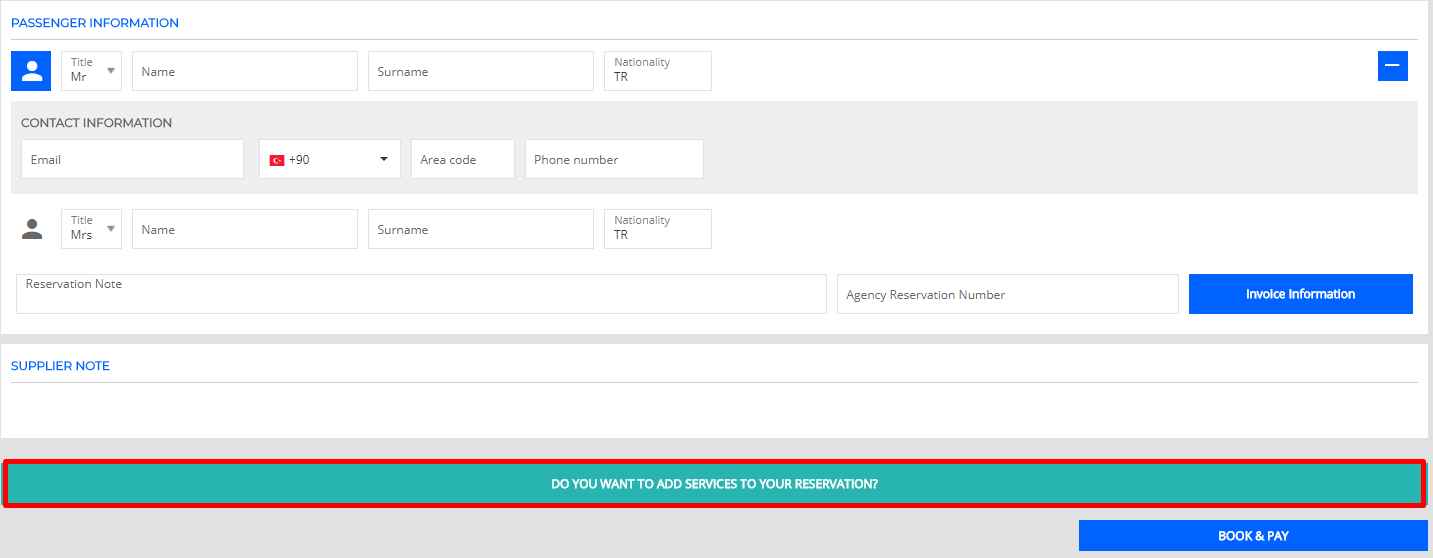This screenshot has width=1433, height=558.
Task: Click the grey second passenger person icon
Action: (32, 229)
